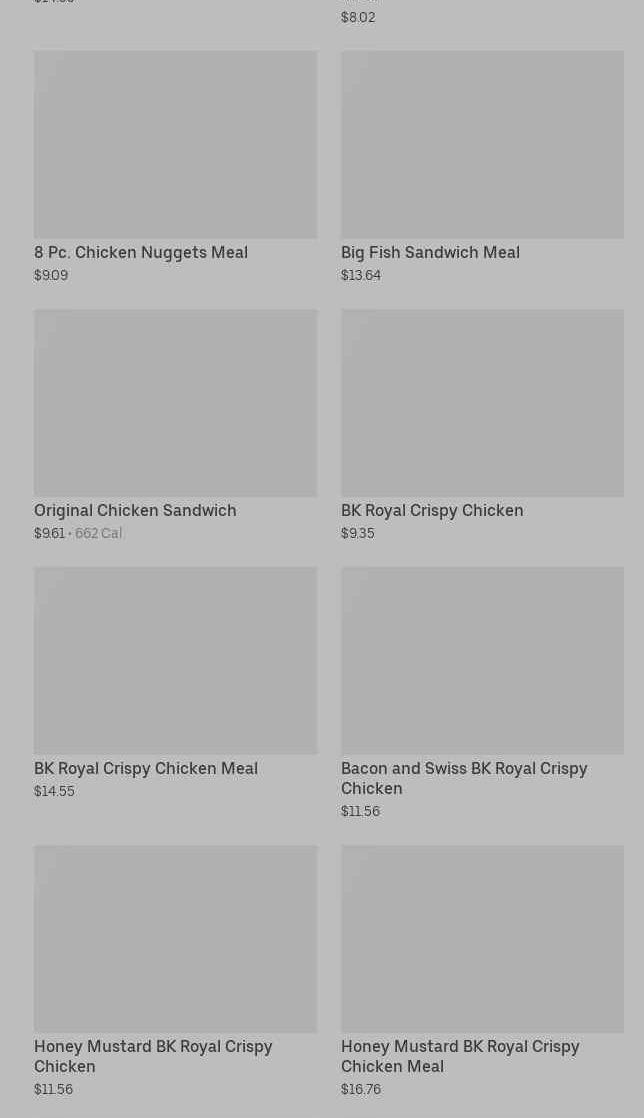Click the $14.55 price text
The height and width of the screenshot is (1118, 644).
coord(54,791)
